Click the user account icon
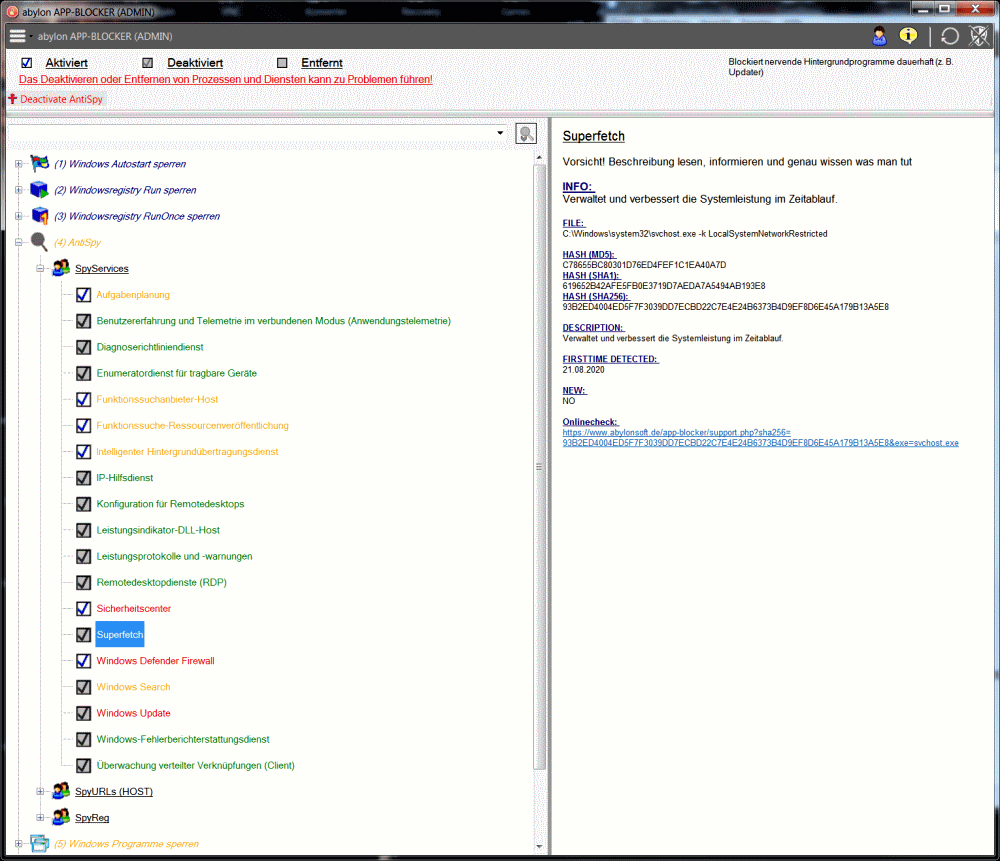This screenshot has height=861, width=1000. click(879, 36)
